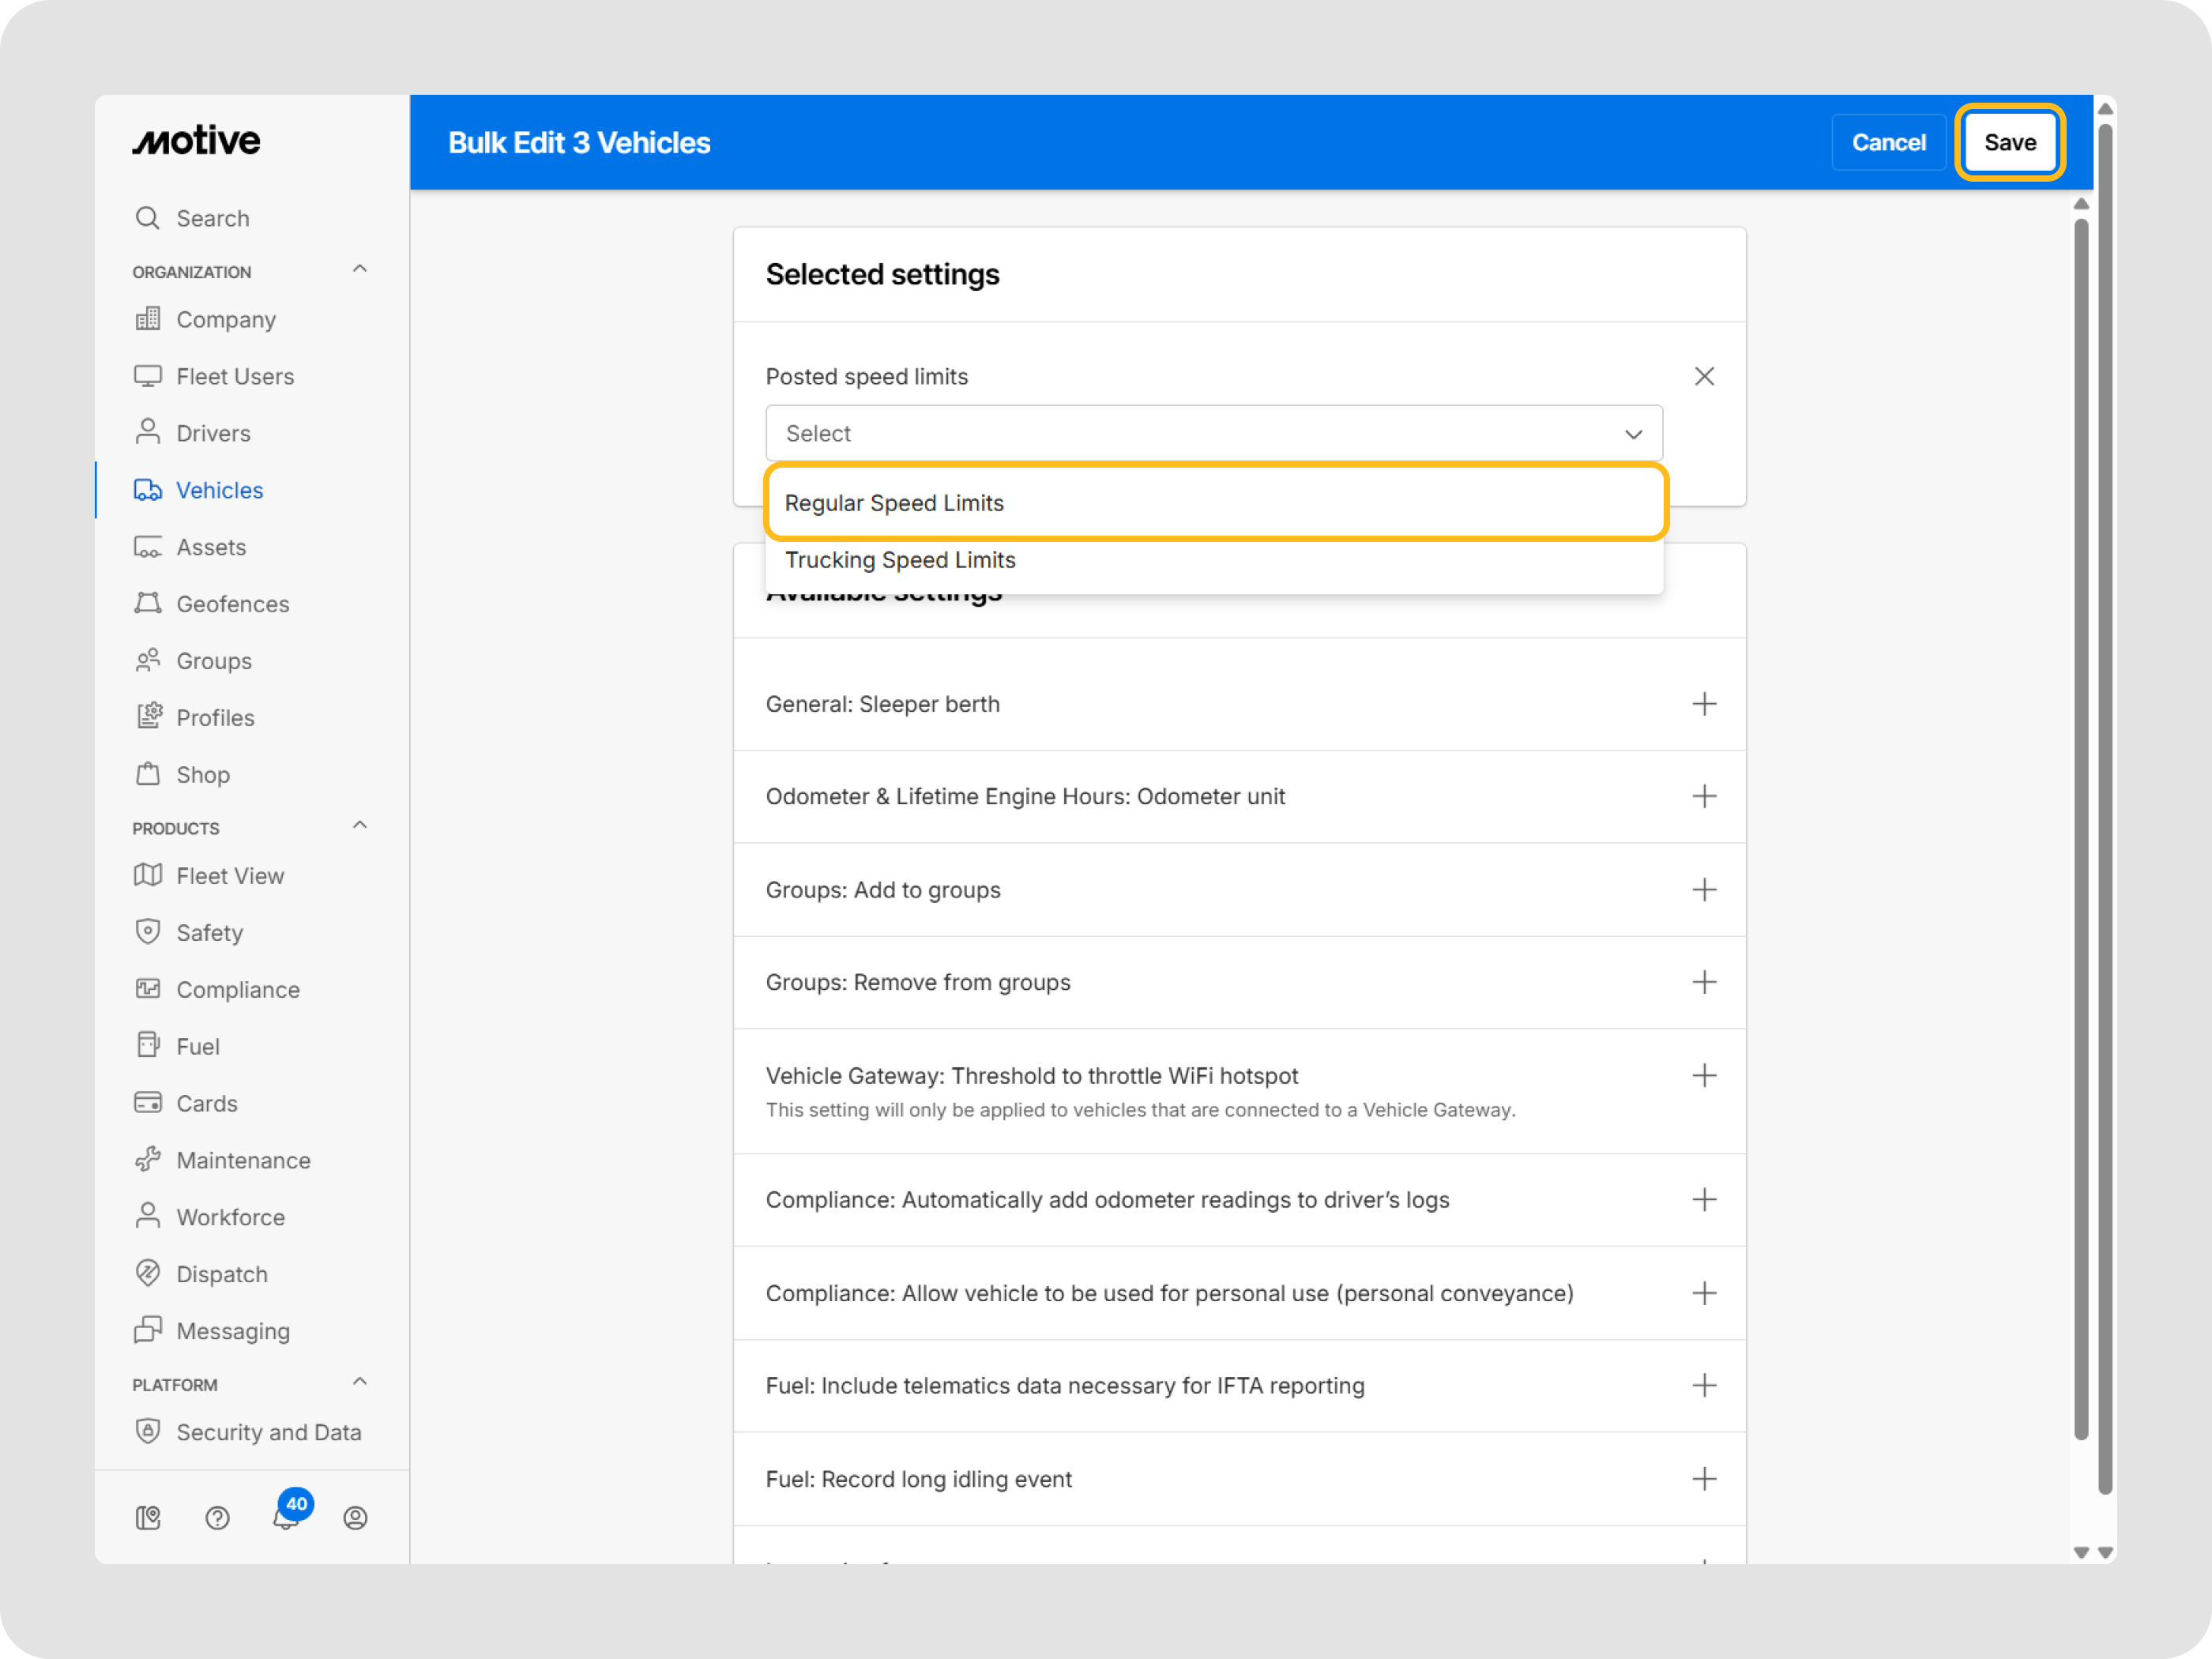Add the General: Sleeper berth setting
The height and width of the screenshot is (1659, 2212).
pyautogui.click(x=1704, y=704)
